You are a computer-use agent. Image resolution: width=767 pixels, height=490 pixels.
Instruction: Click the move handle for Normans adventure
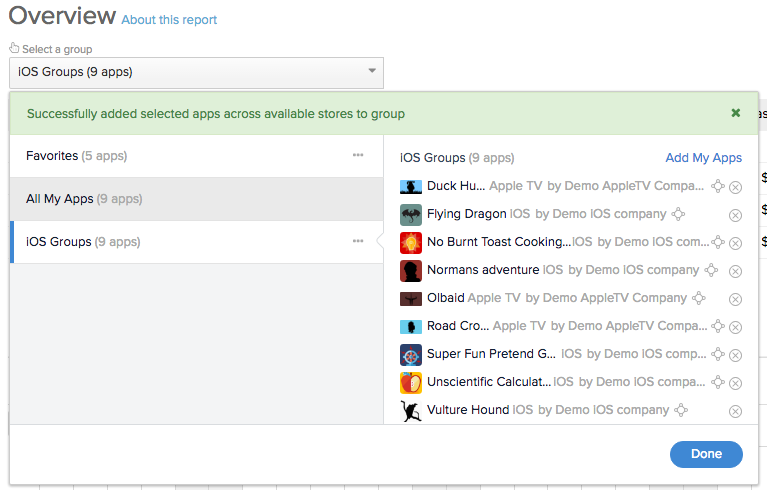711,269
